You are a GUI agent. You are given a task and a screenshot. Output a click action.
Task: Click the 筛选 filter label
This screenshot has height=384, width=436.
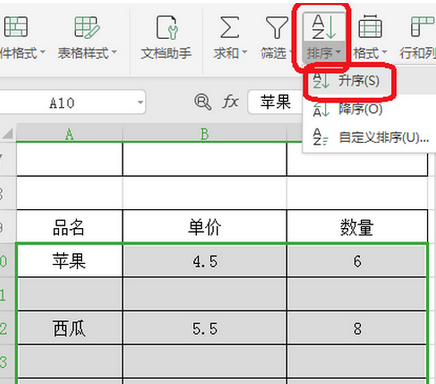273,53
